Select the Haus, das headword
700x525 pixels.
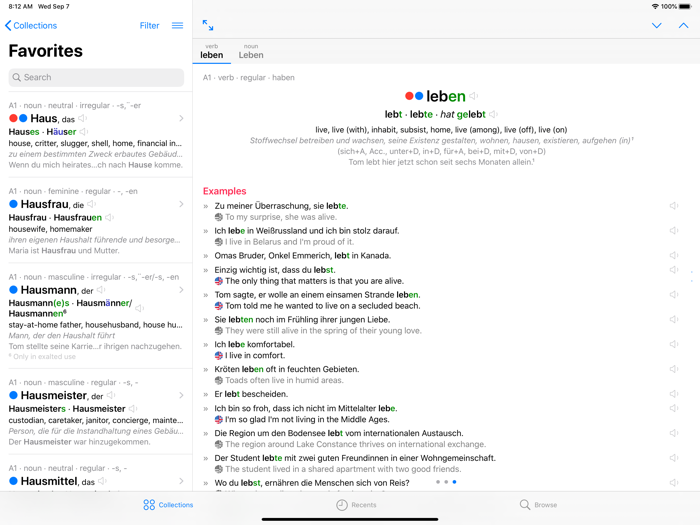(x=52, y=118)
